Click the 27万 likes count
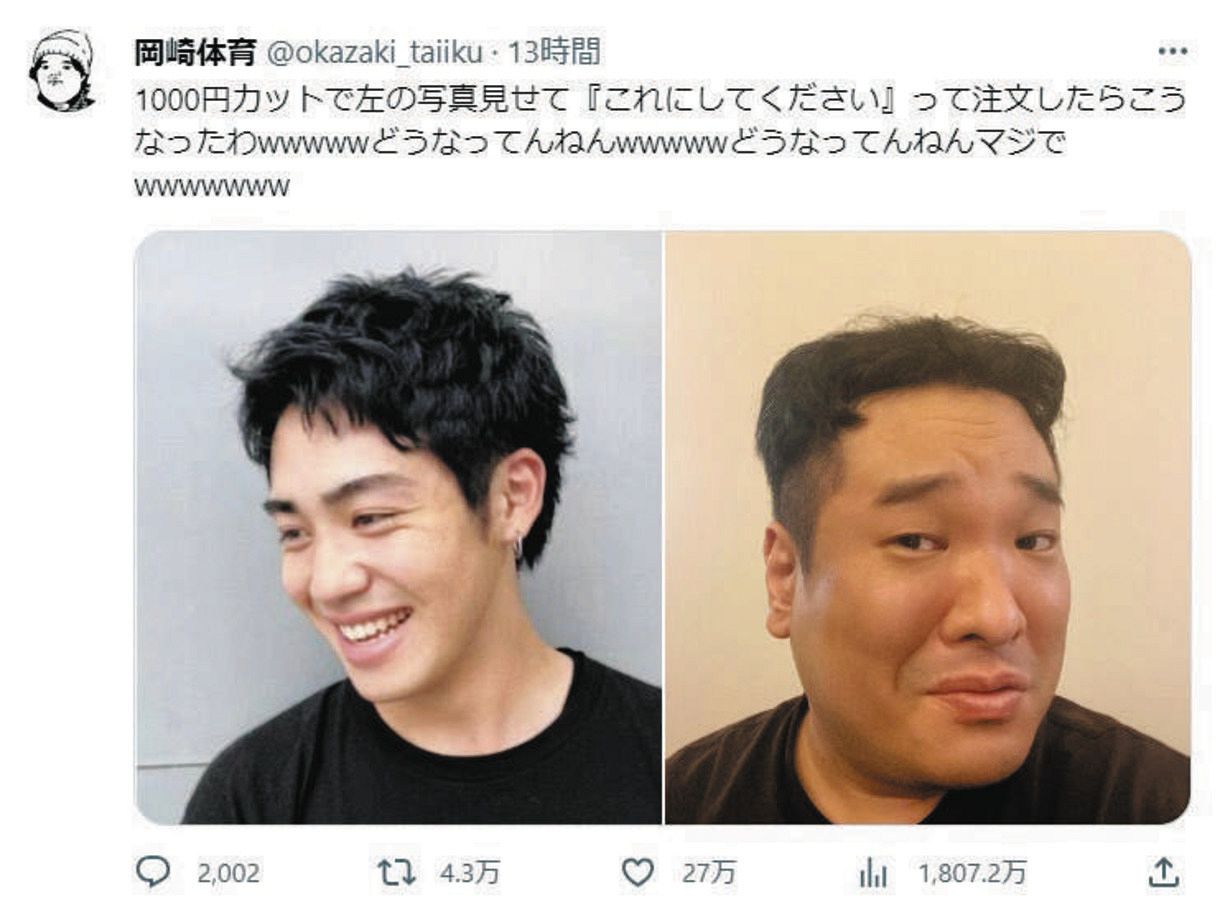This screenshot has width=1220, height=910. point(709,874)
